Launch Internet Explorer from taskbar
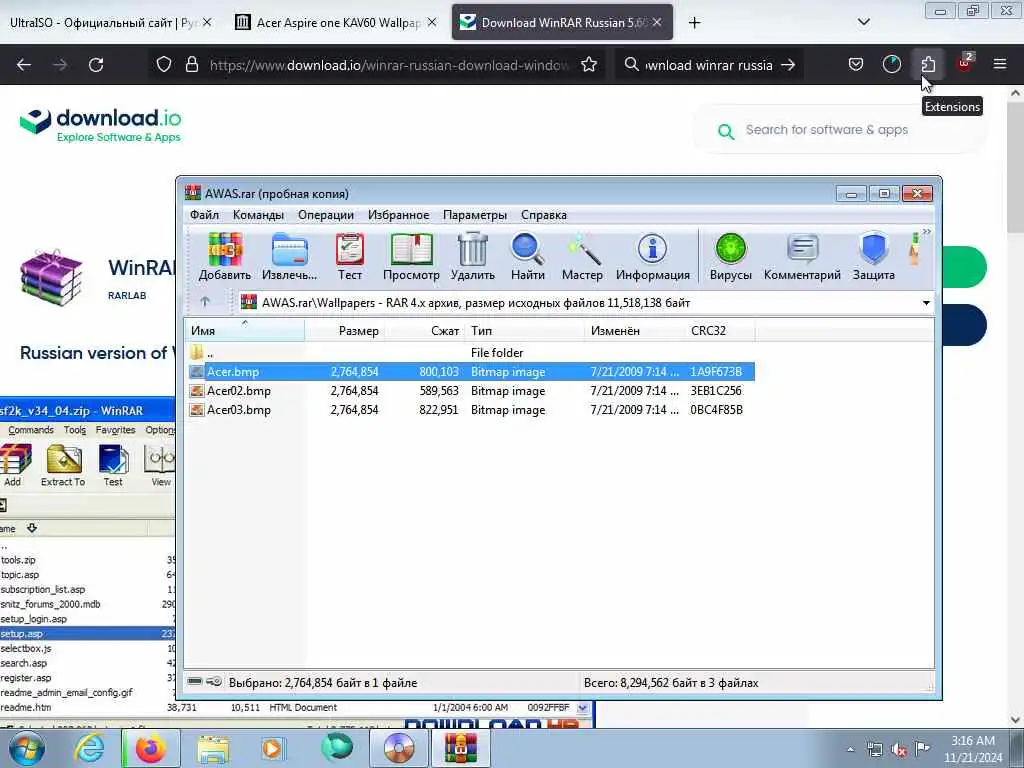Viewport: 1024px width, 768px height. (89, 748)
